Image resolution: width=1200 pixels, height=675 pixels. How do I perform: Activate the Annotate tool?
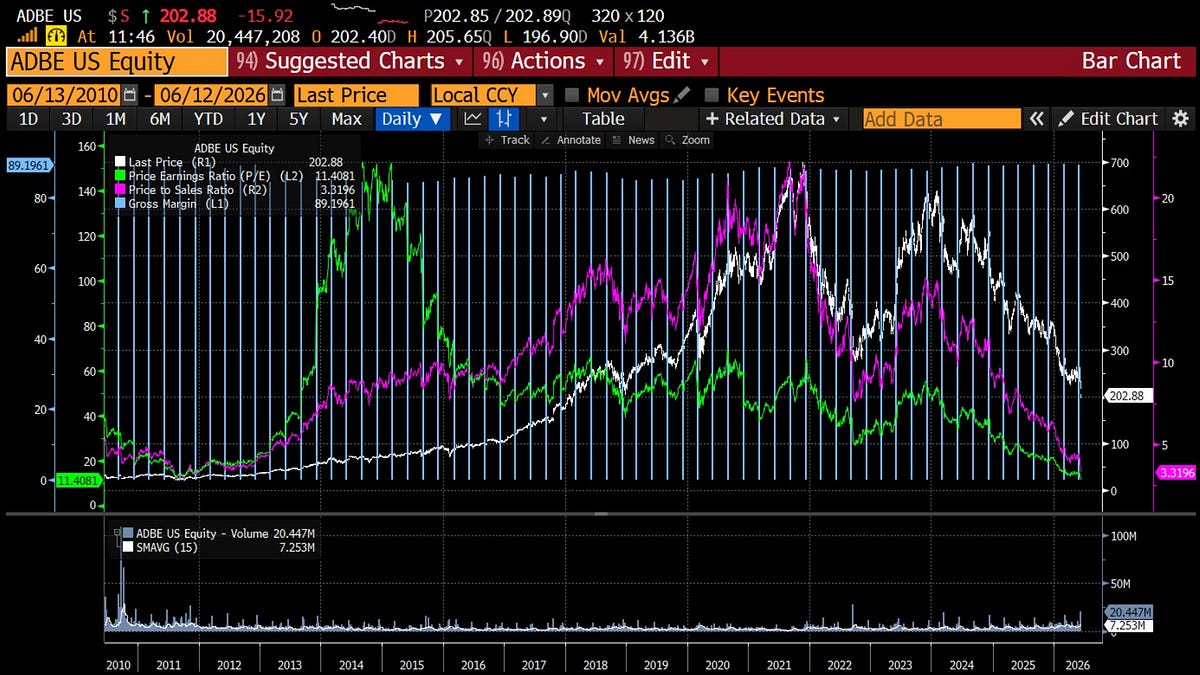[573, 140]
